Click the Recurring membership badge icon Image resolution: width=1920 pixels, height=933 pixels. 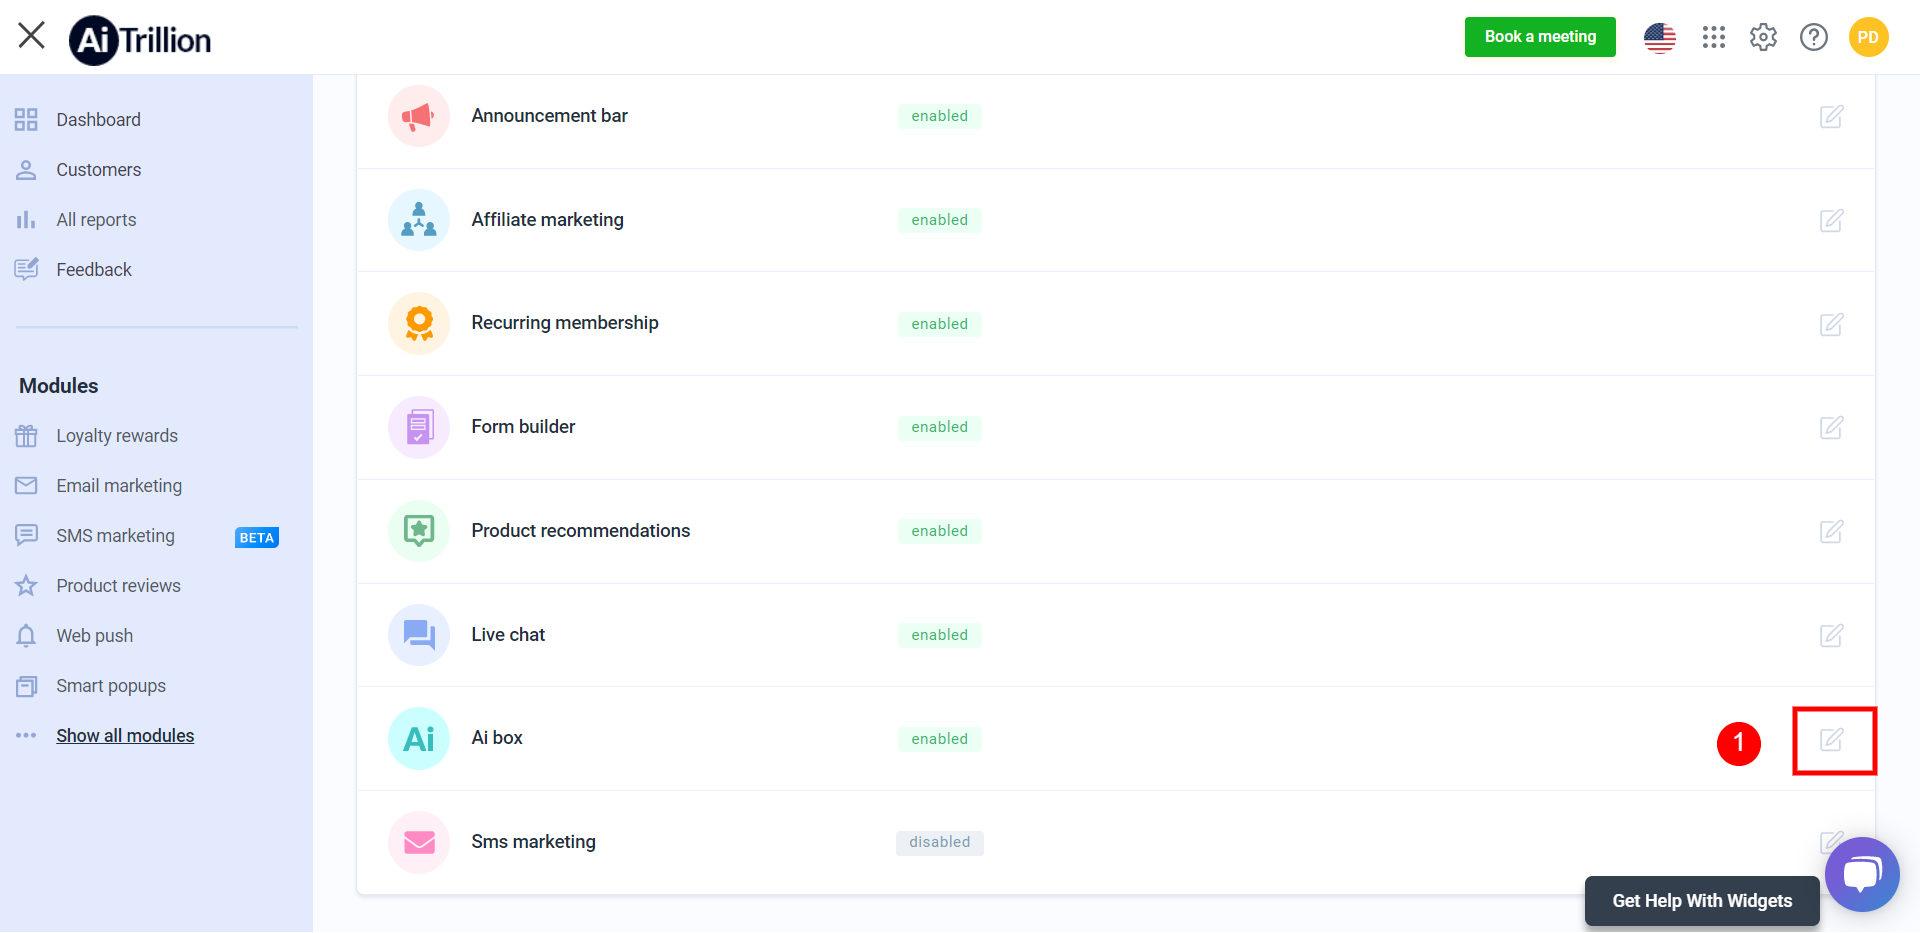click(419, 323)
